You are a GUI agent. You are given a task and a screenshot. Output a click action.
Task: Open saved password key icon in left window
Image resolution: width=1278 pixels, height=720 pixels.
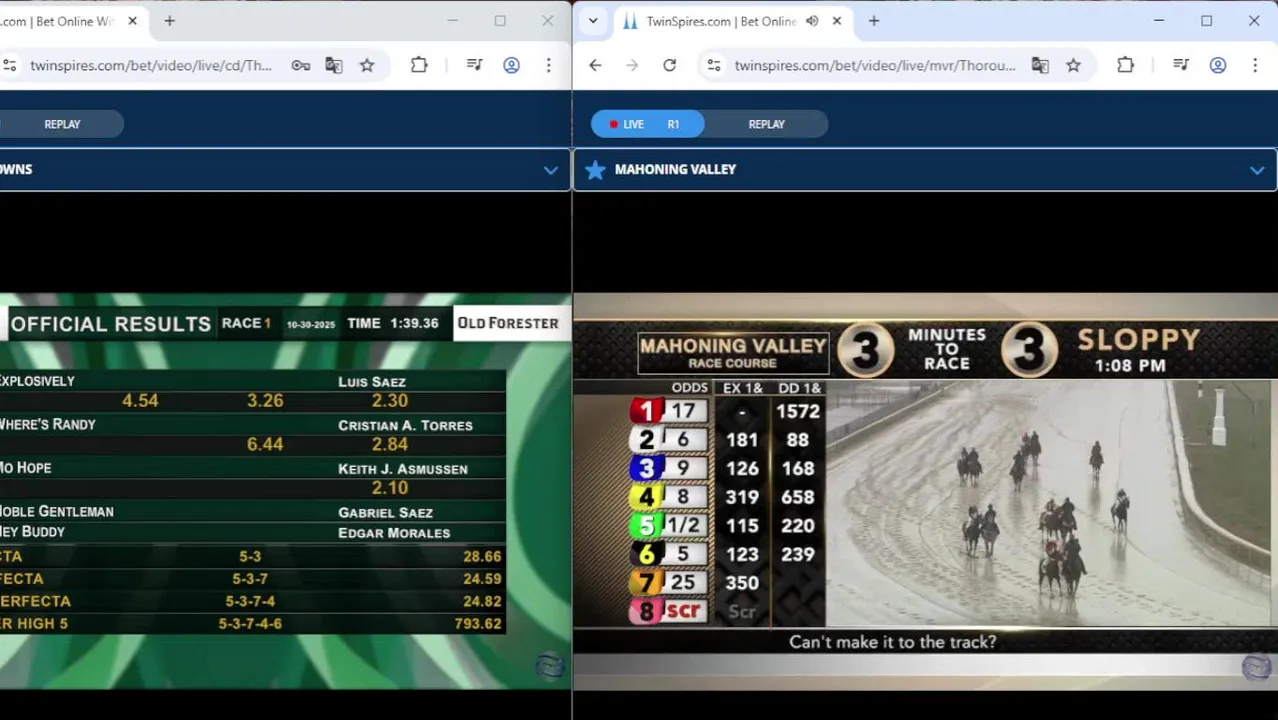pos(300,65)
